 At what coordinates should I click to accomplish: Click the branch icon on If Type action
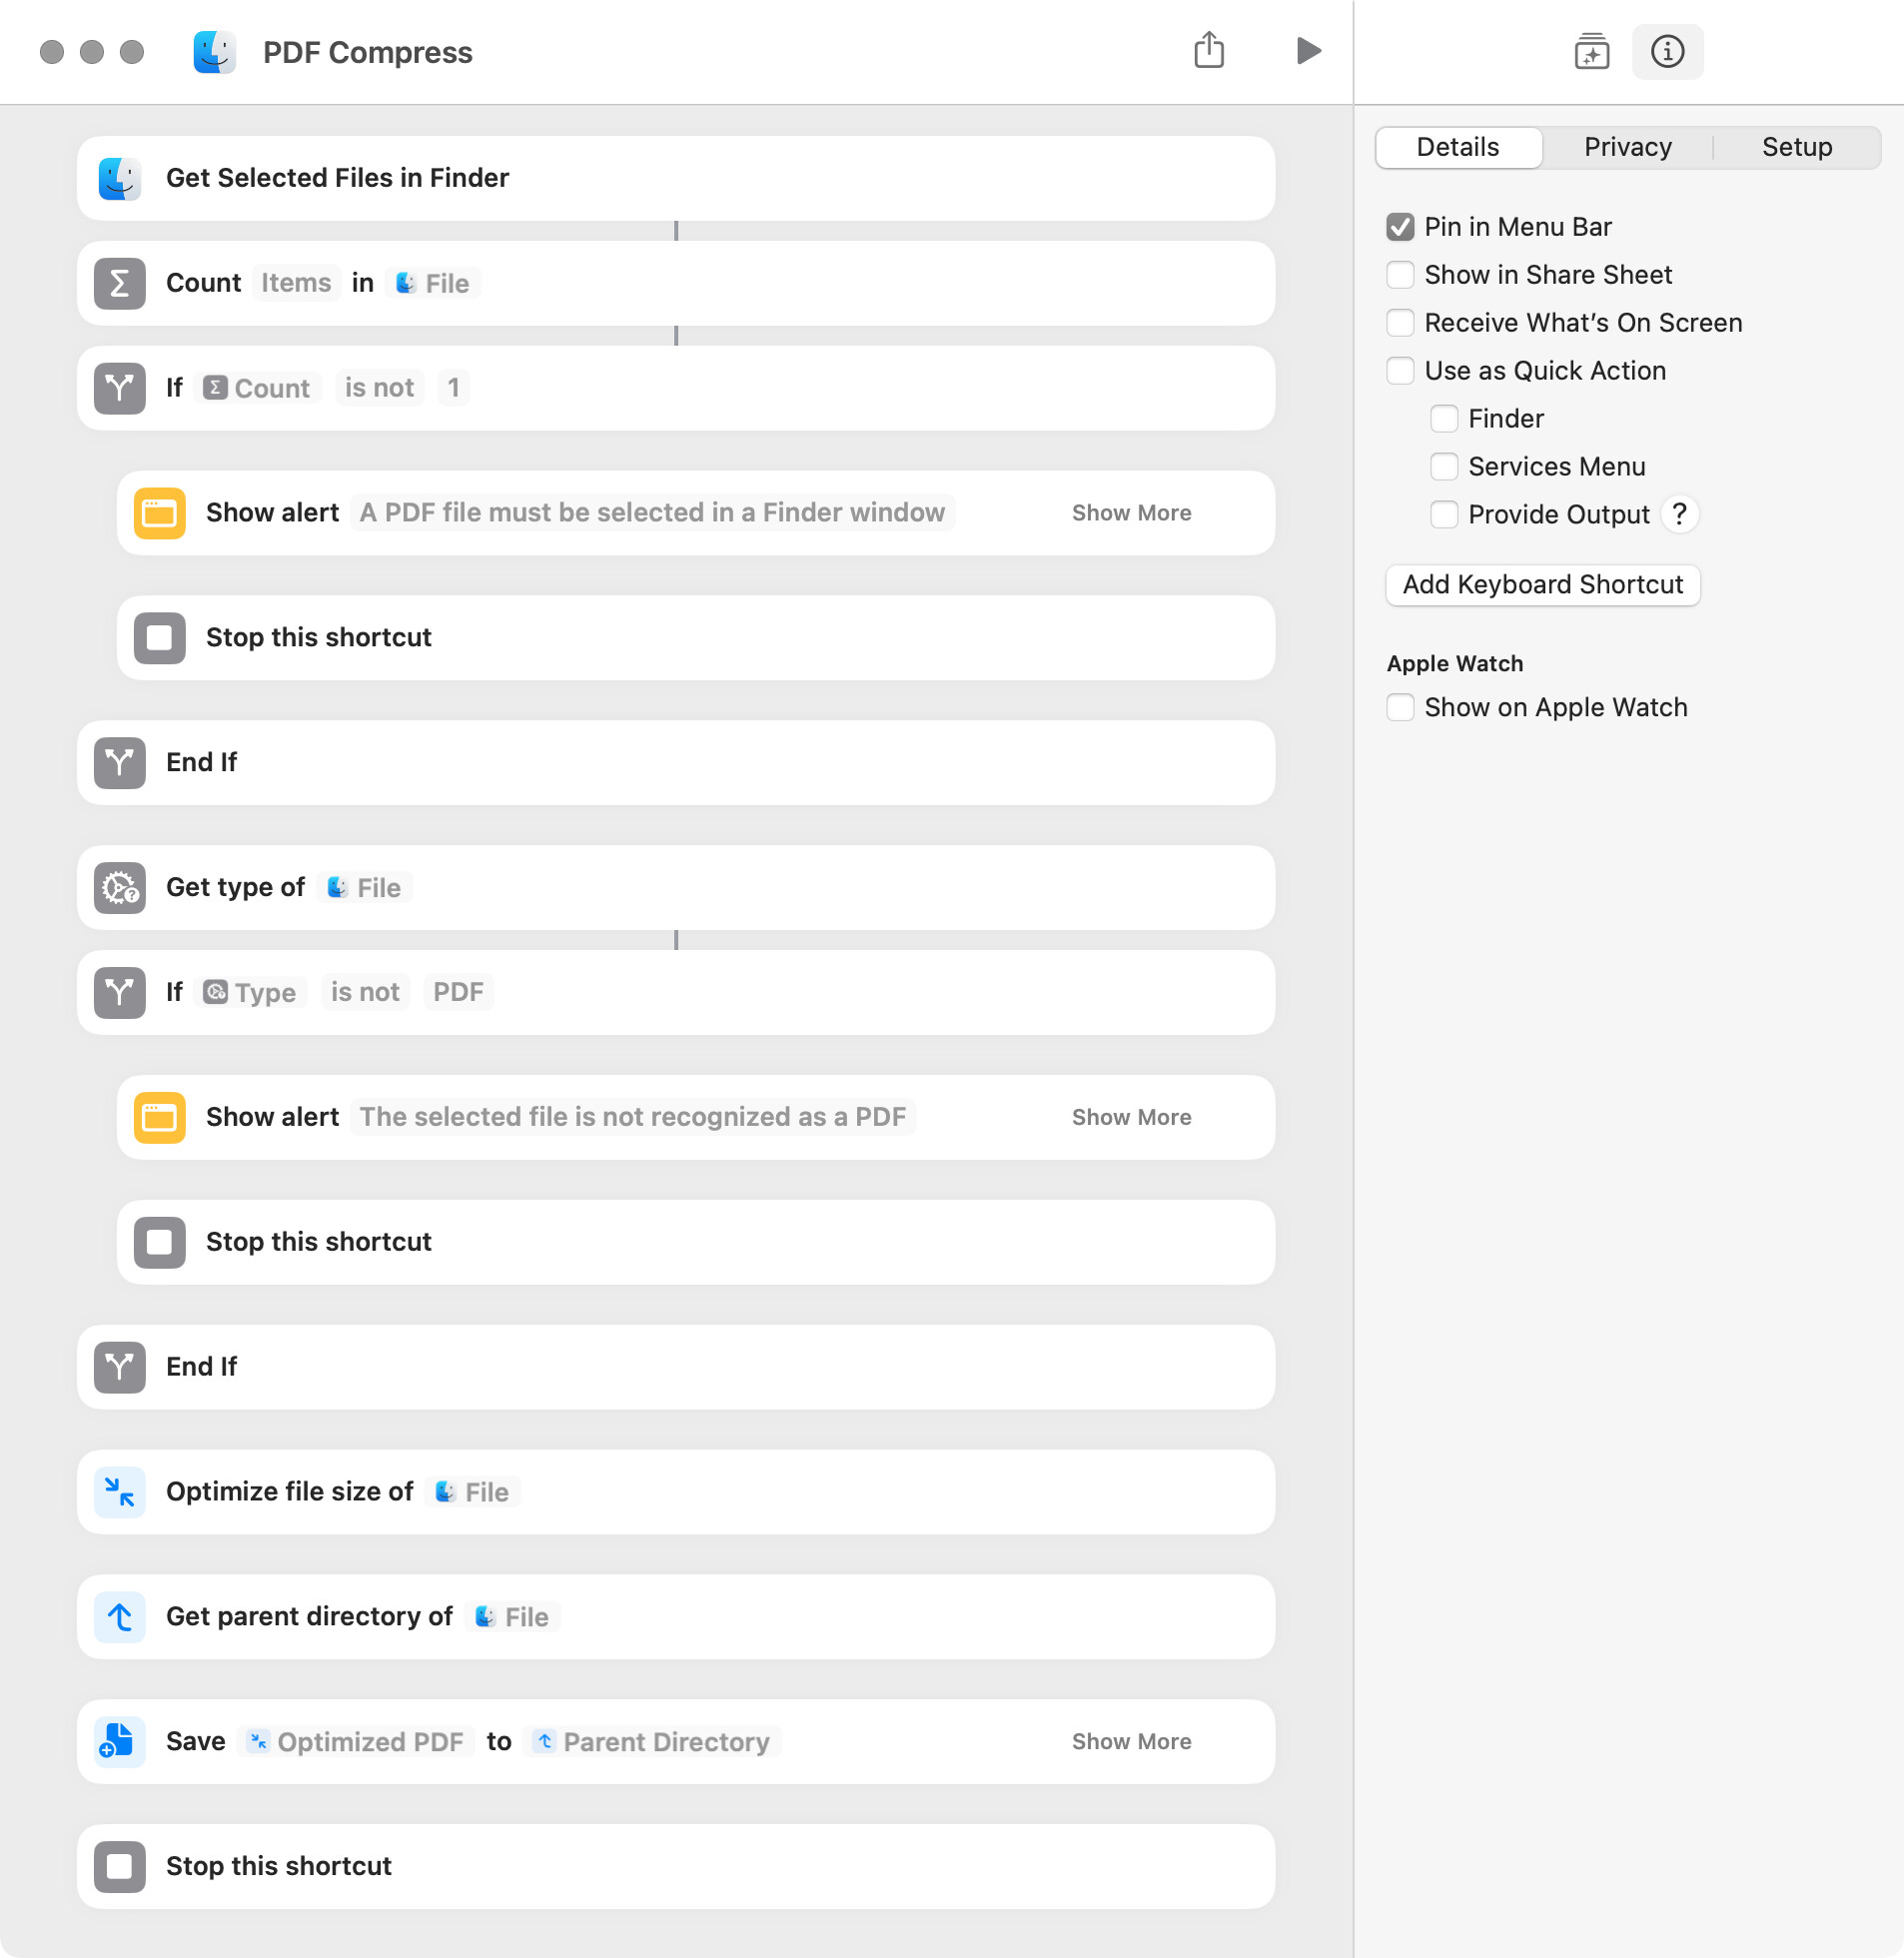120,992
